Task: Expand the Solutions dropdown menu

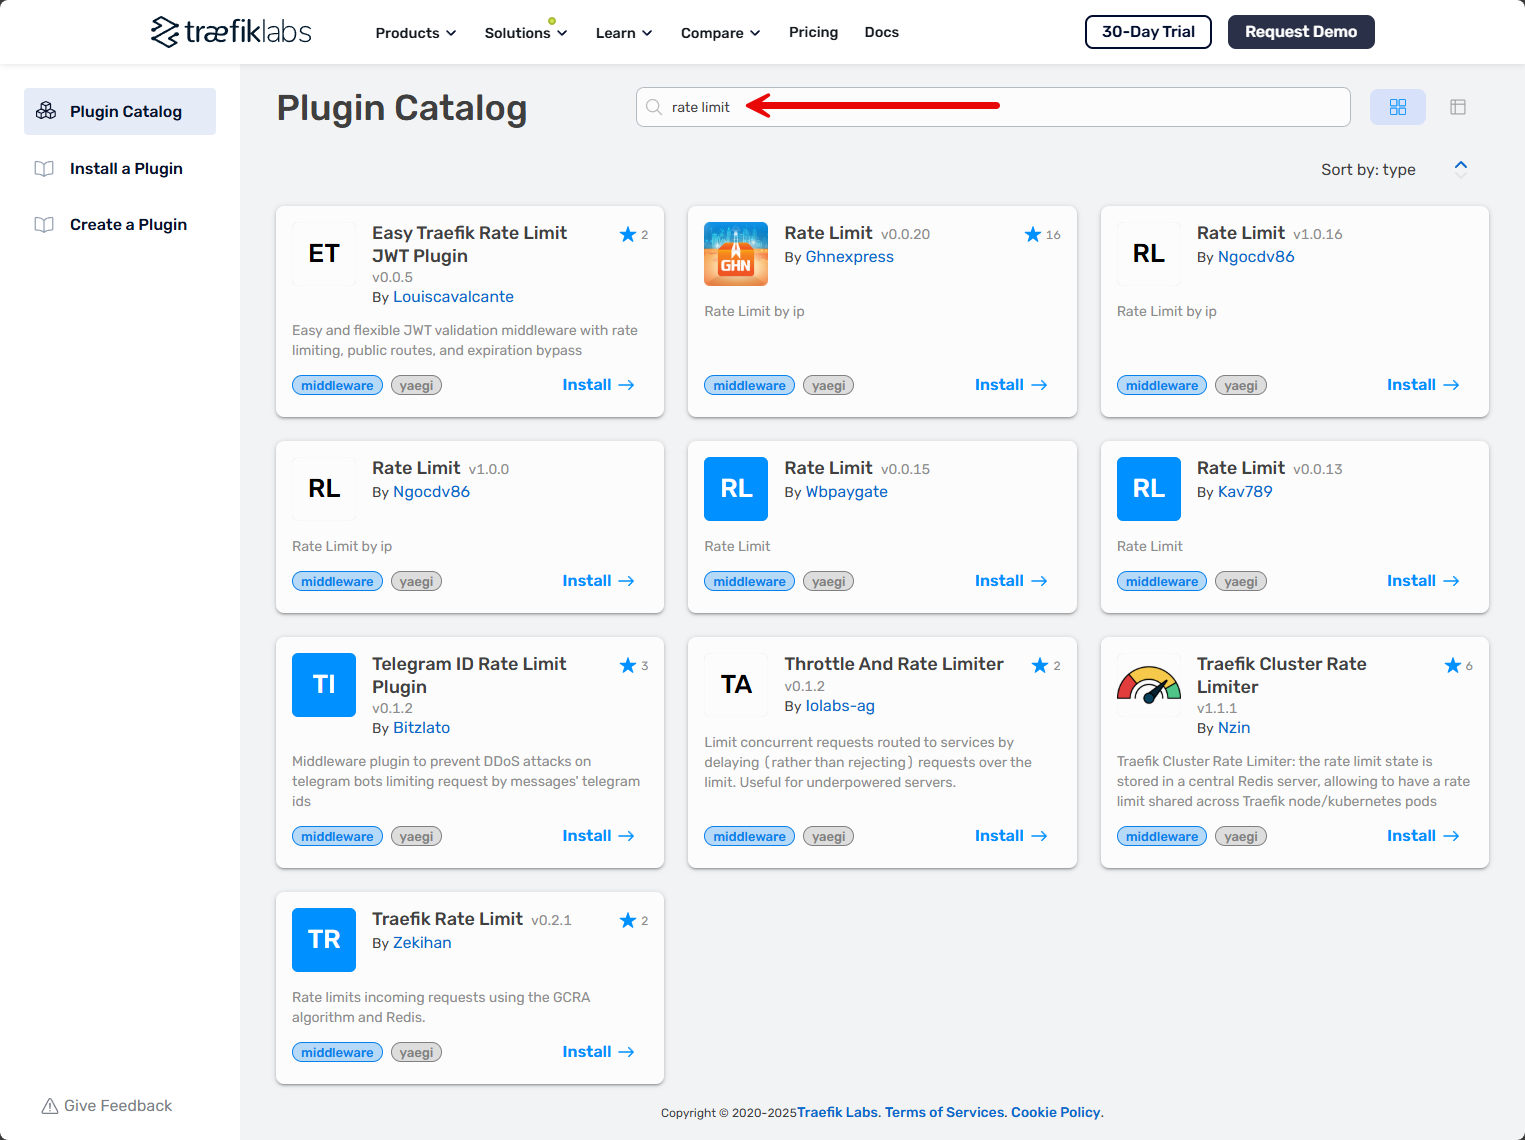Action: [525, 33]
